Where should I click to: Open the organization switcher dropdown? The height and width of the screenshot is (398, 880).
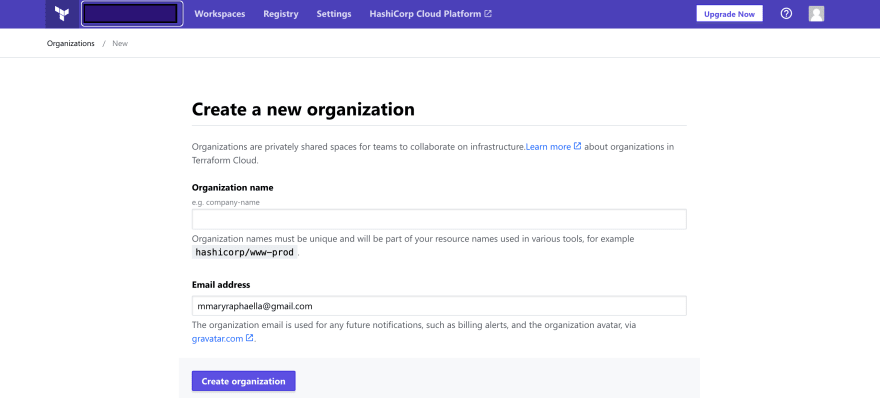(132, 14)
